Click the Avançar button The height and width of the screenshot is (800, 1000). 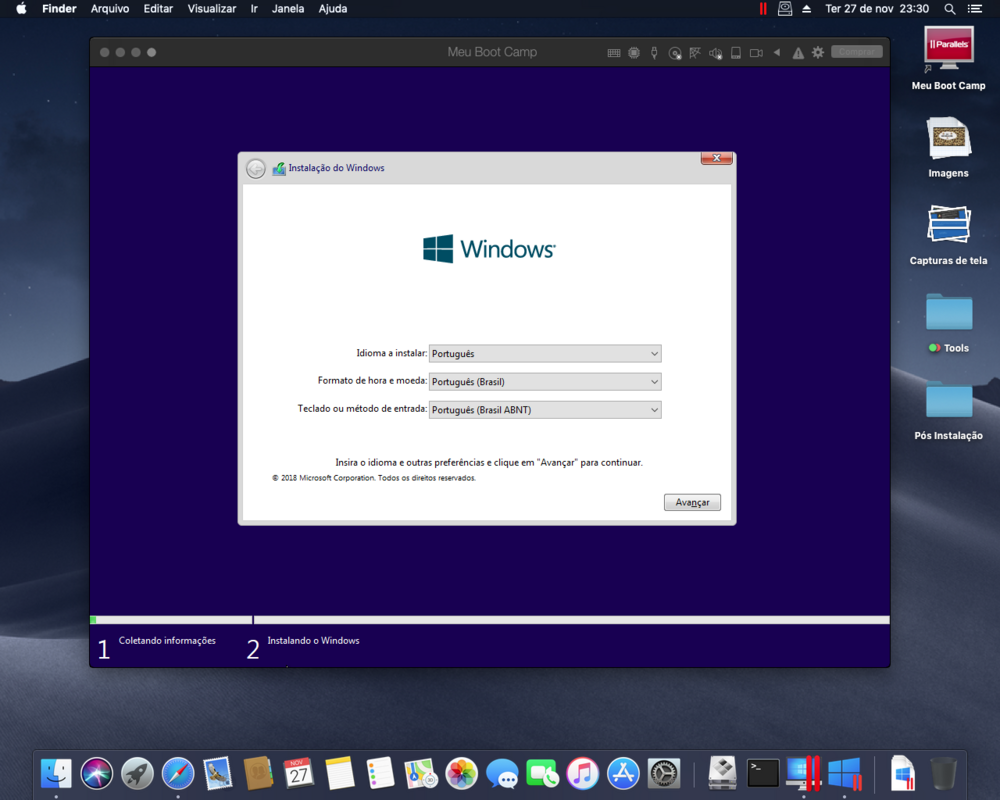tap(692, 502)
